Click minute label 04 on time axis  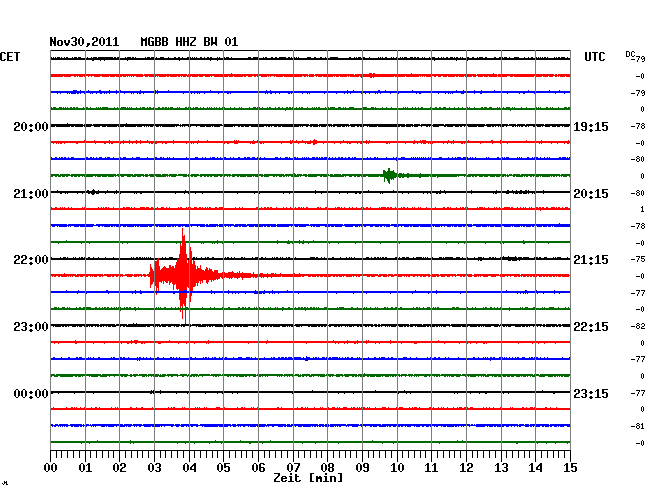tap(189, 467)
